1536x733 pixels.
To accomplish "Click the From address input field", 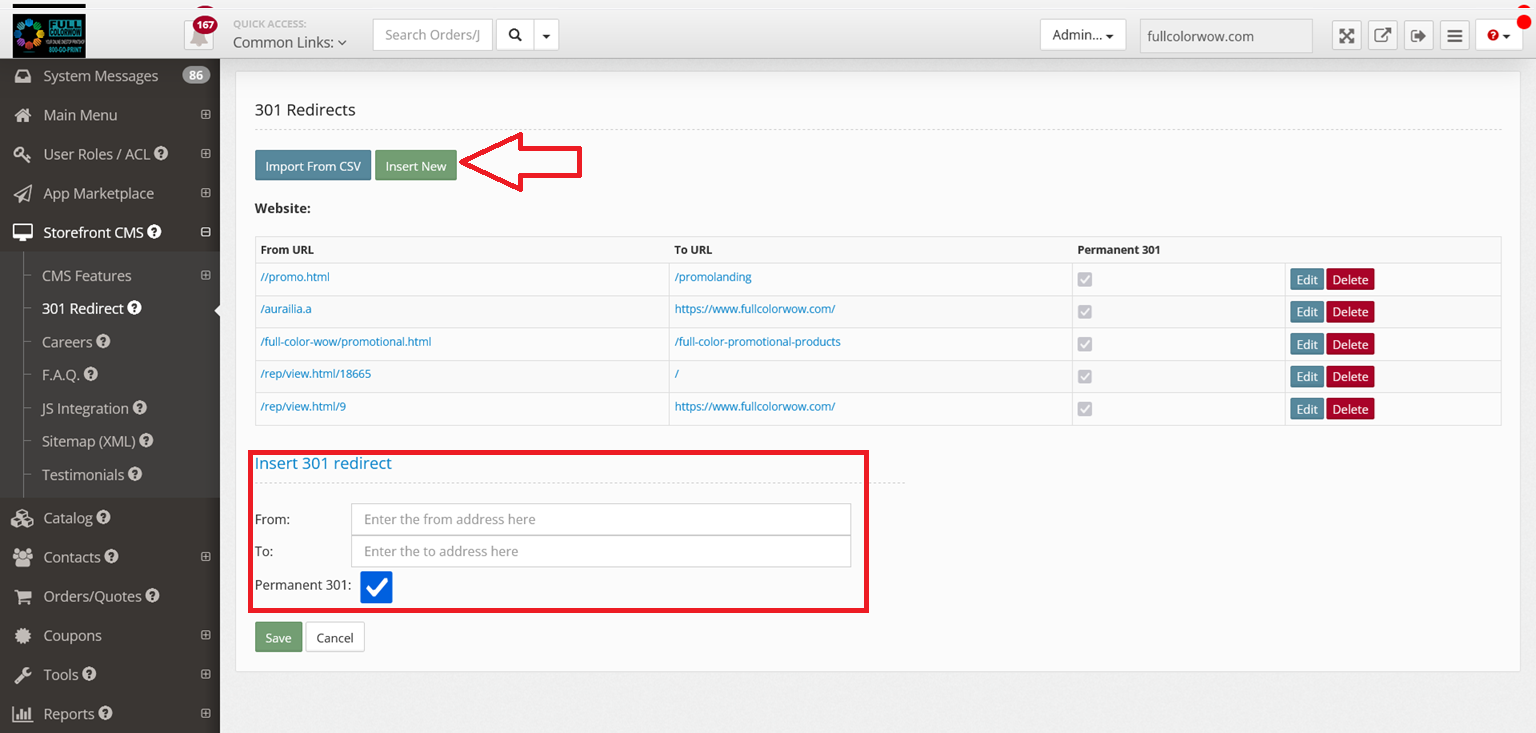I will click(x=600, y=519).
